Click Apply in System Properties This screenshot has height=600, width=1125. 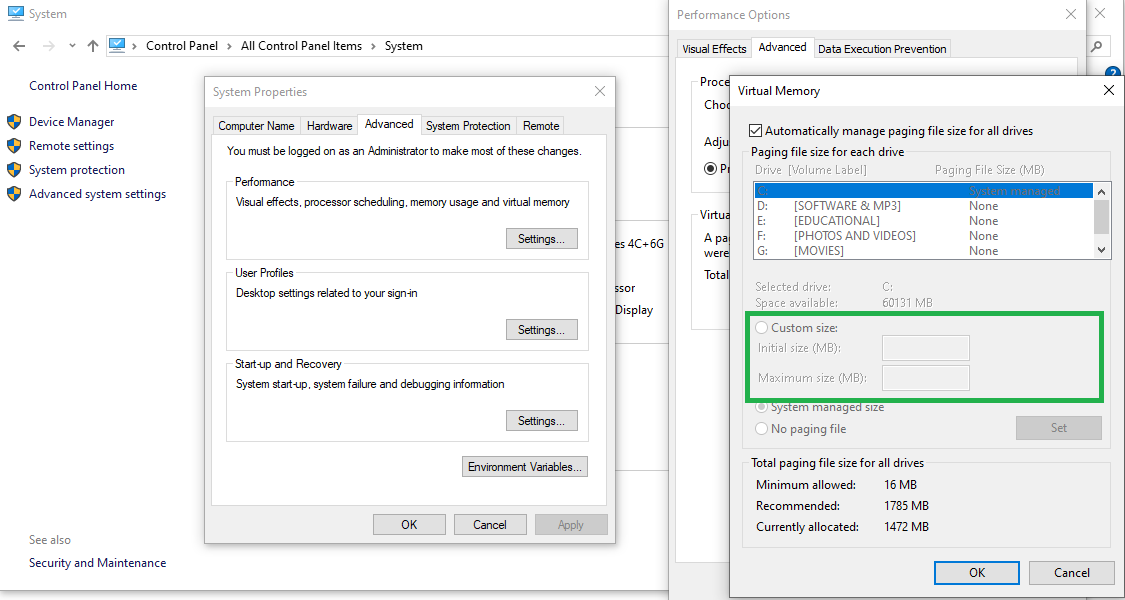tap(571, 525)
